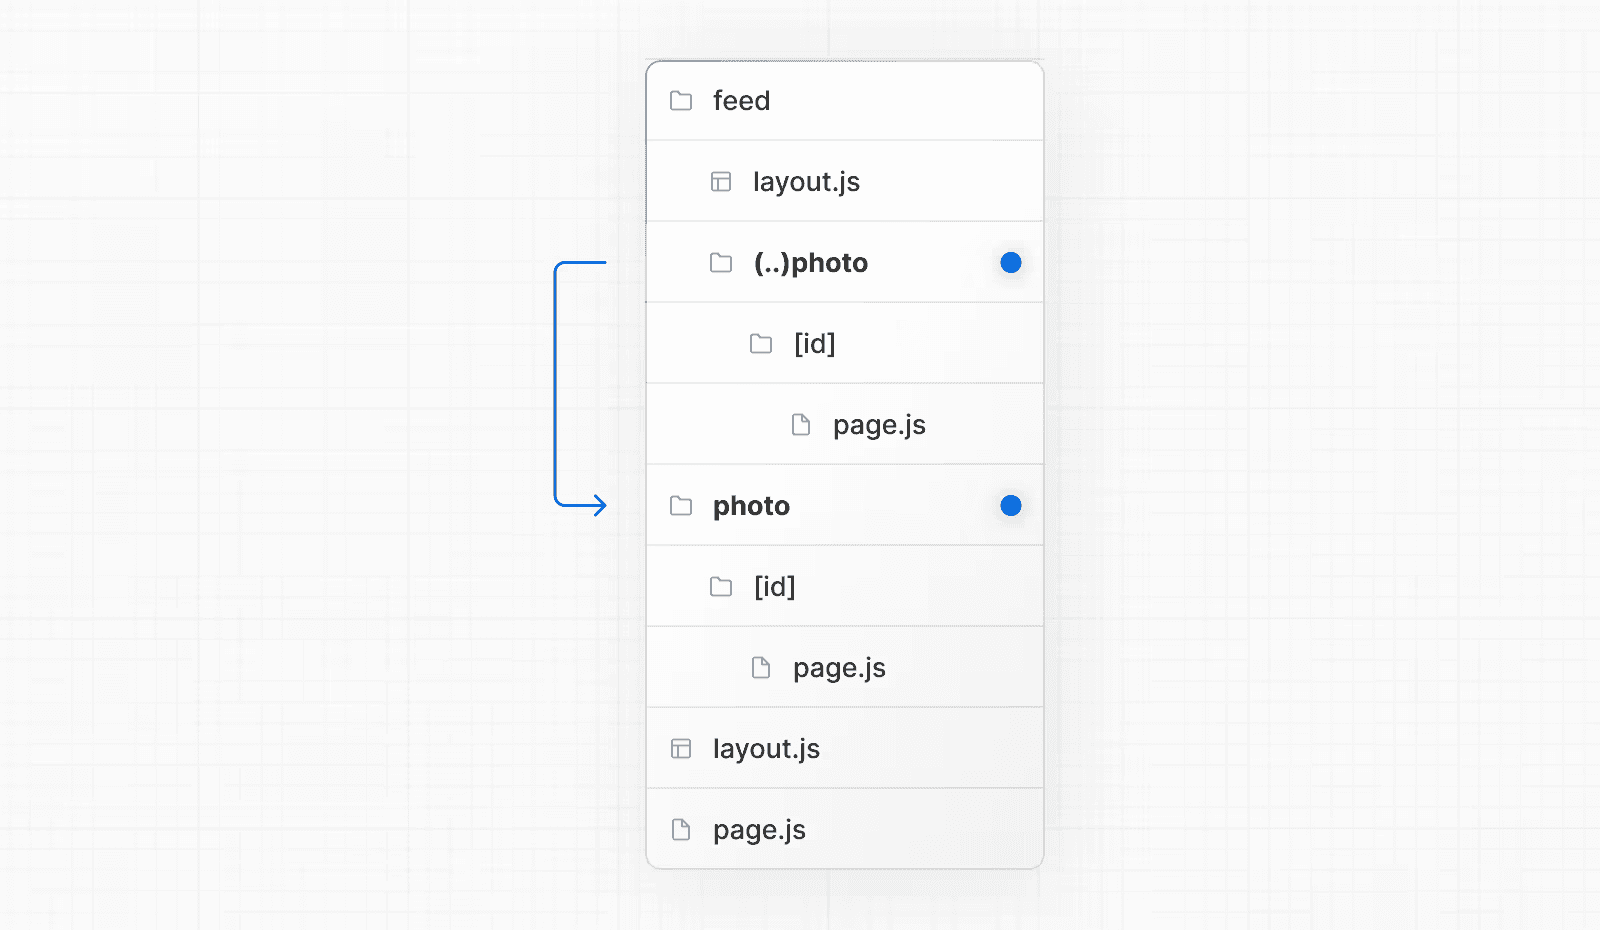
Task: Select the (..)photo folder label
Action: pos(811,263)
